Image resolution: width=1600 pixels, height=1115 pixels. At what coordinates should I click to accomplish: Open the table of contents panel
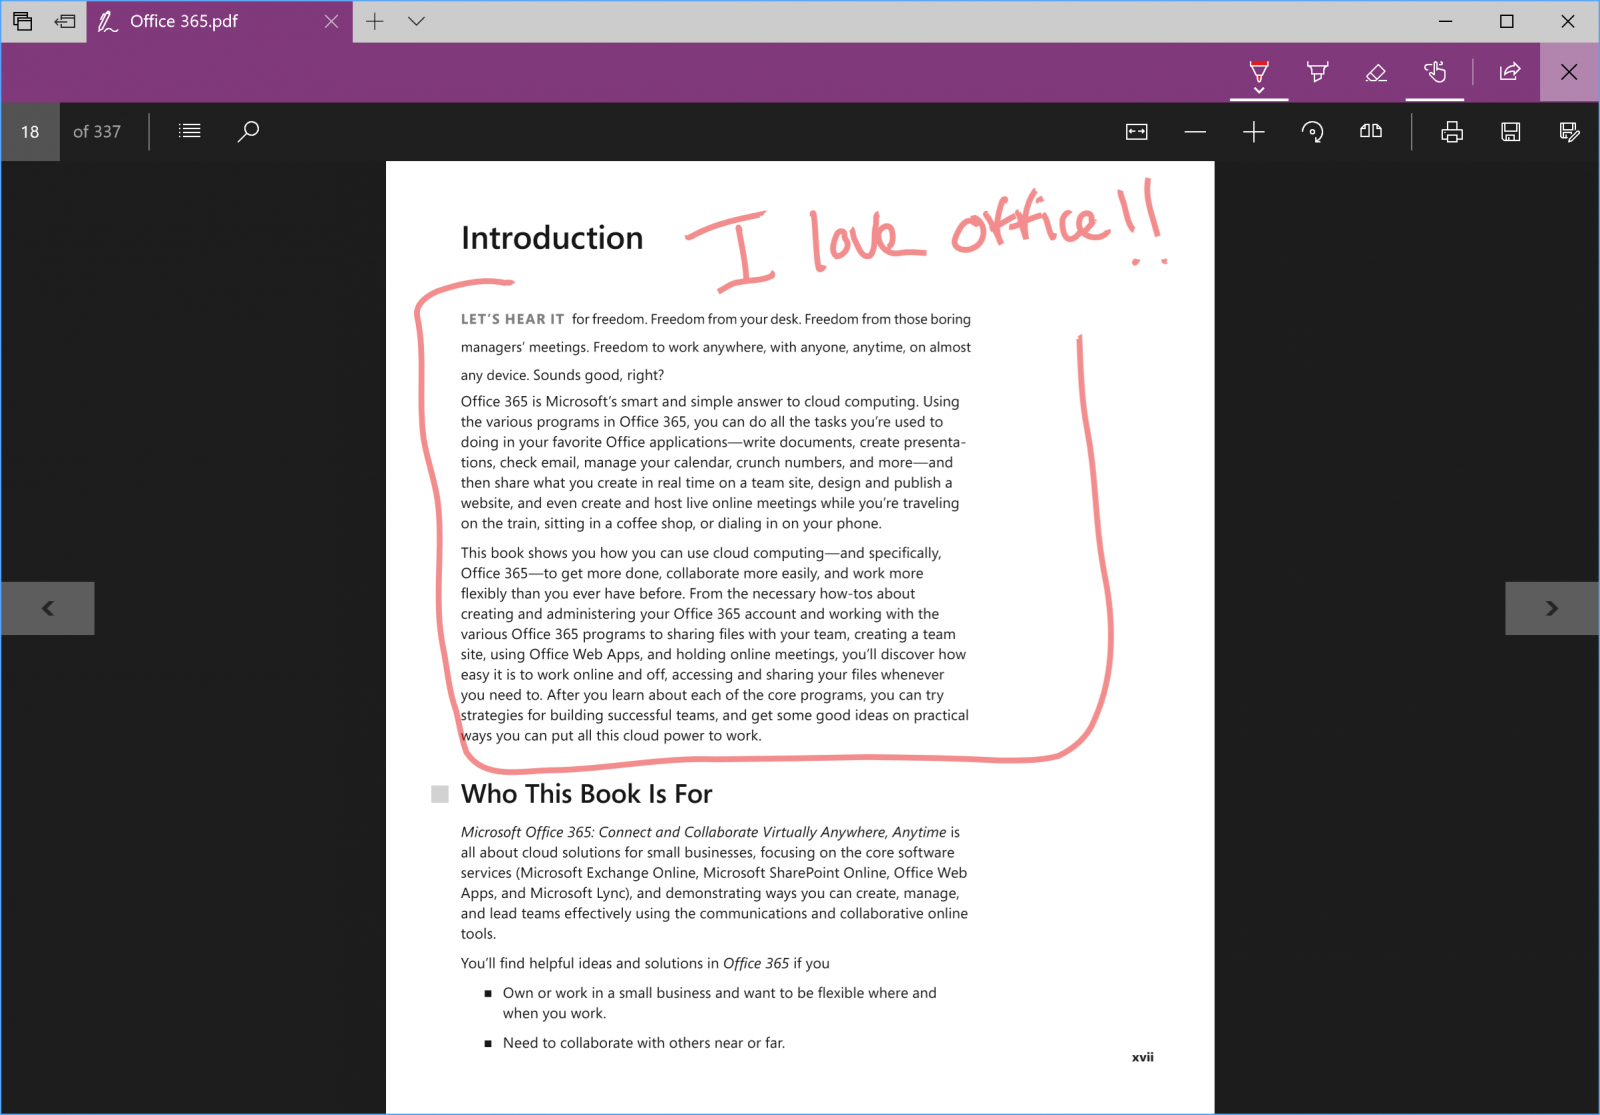(x=189, y=131)
